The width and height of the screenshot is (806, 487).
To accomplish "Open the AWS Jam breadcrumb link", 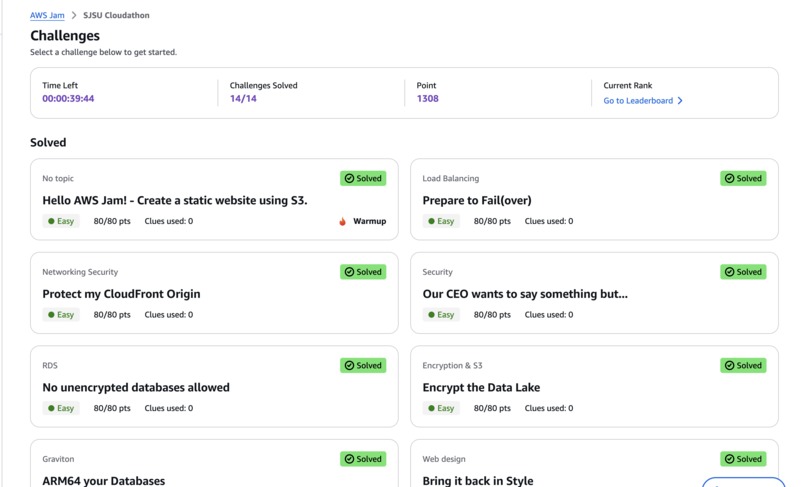I will pos(47,15).
